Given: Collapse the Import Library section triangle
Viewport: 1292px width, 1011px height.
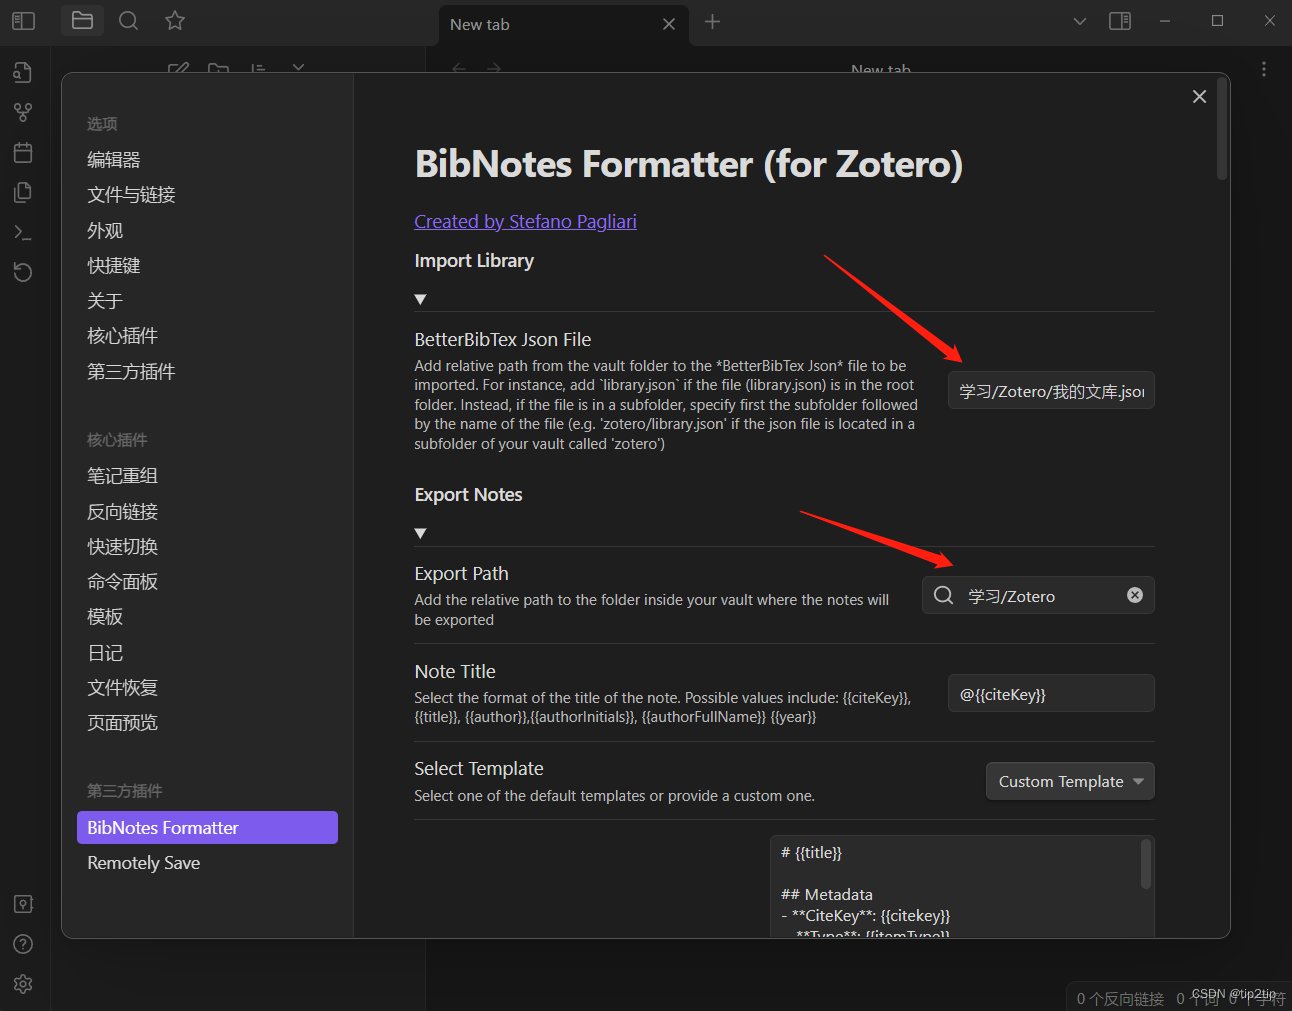Looking at the screenshot, I should pos(421,299).
